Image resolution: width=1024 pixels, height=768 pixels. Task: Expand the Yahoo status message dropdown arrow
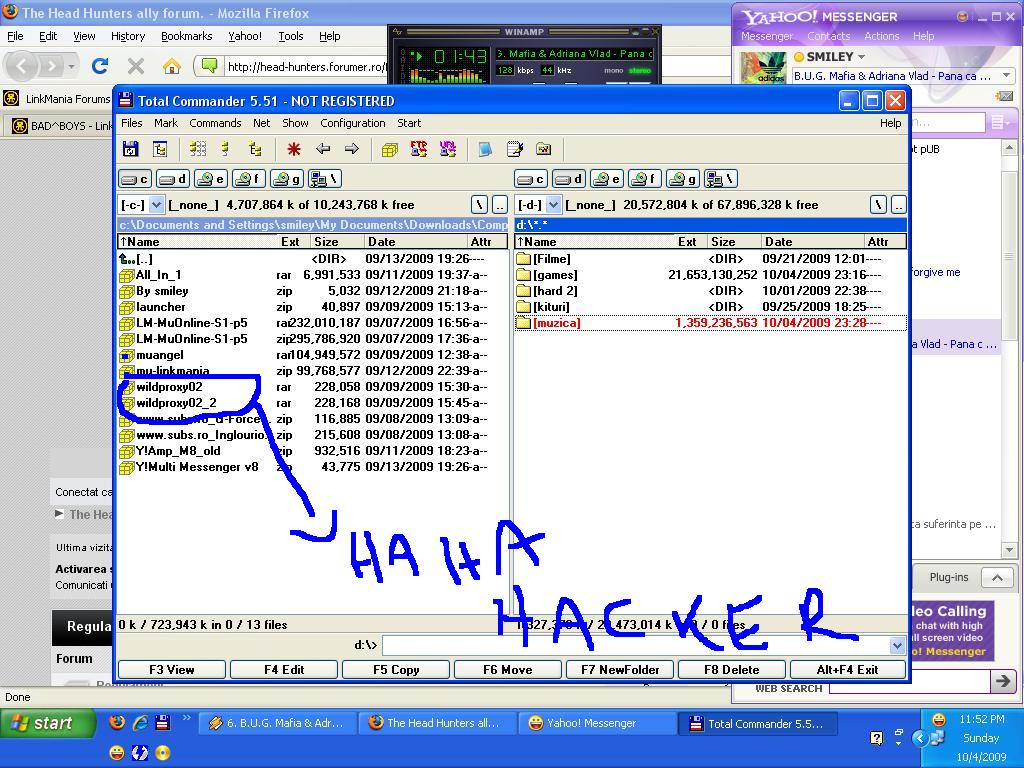[1006, 76]
